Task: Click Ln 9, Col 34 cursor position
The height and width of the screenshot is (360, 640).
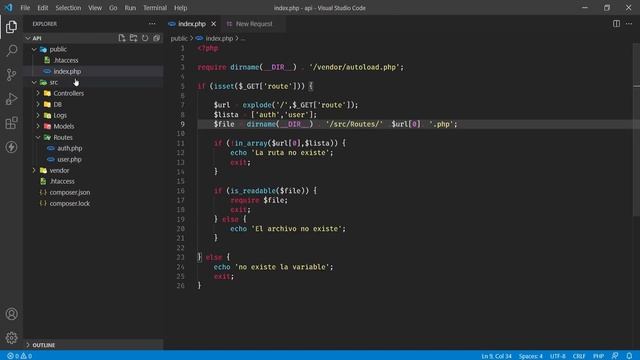Action: pos(496,356)
